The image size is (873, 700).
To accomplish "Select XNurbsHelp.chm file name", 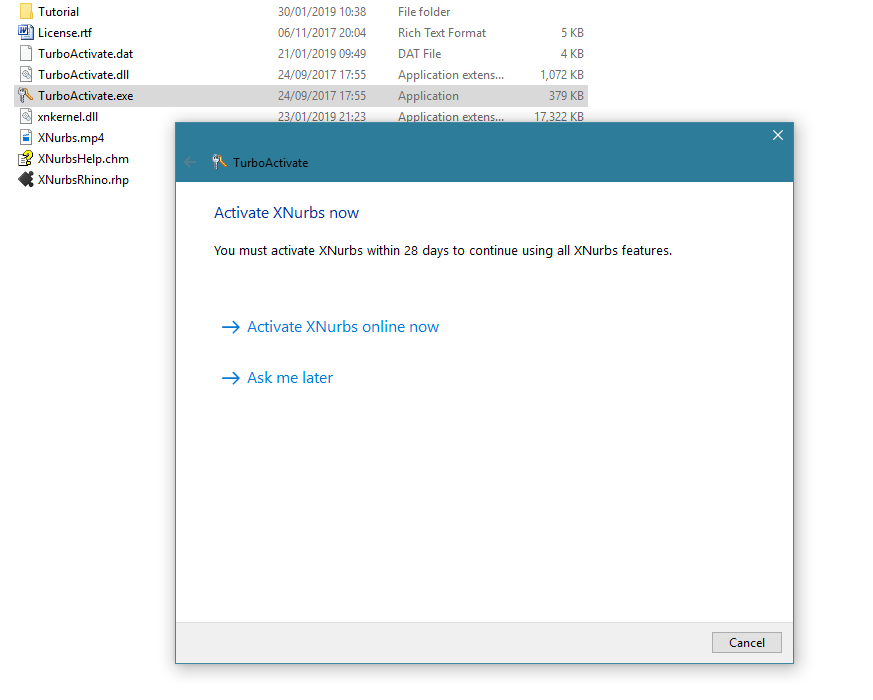I will (83, 159).
